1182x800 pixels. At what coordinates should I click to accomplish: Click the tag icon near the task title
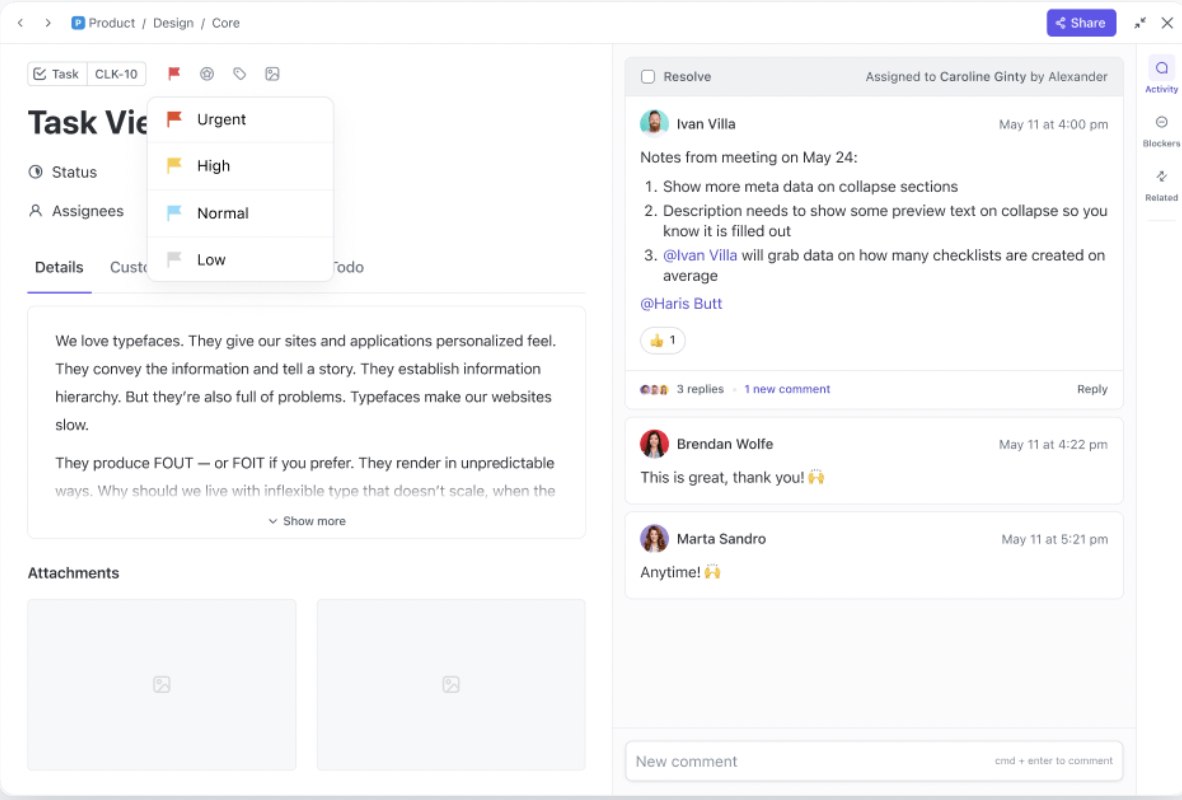(x=239, y=73)
